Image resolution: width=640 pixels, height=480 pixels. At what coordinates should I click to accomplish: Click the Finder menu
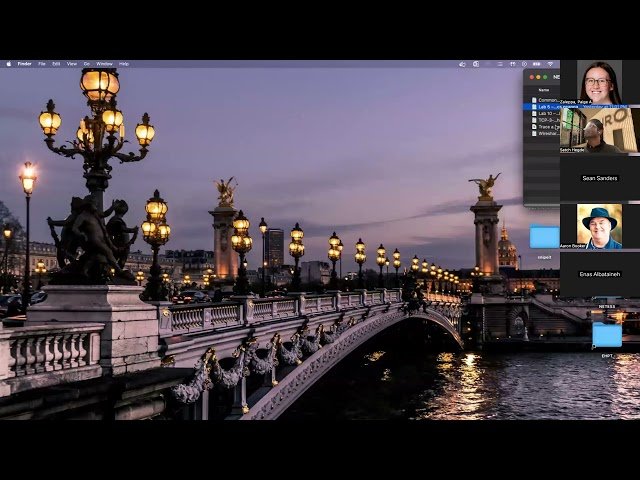click(x=24, y=63)
